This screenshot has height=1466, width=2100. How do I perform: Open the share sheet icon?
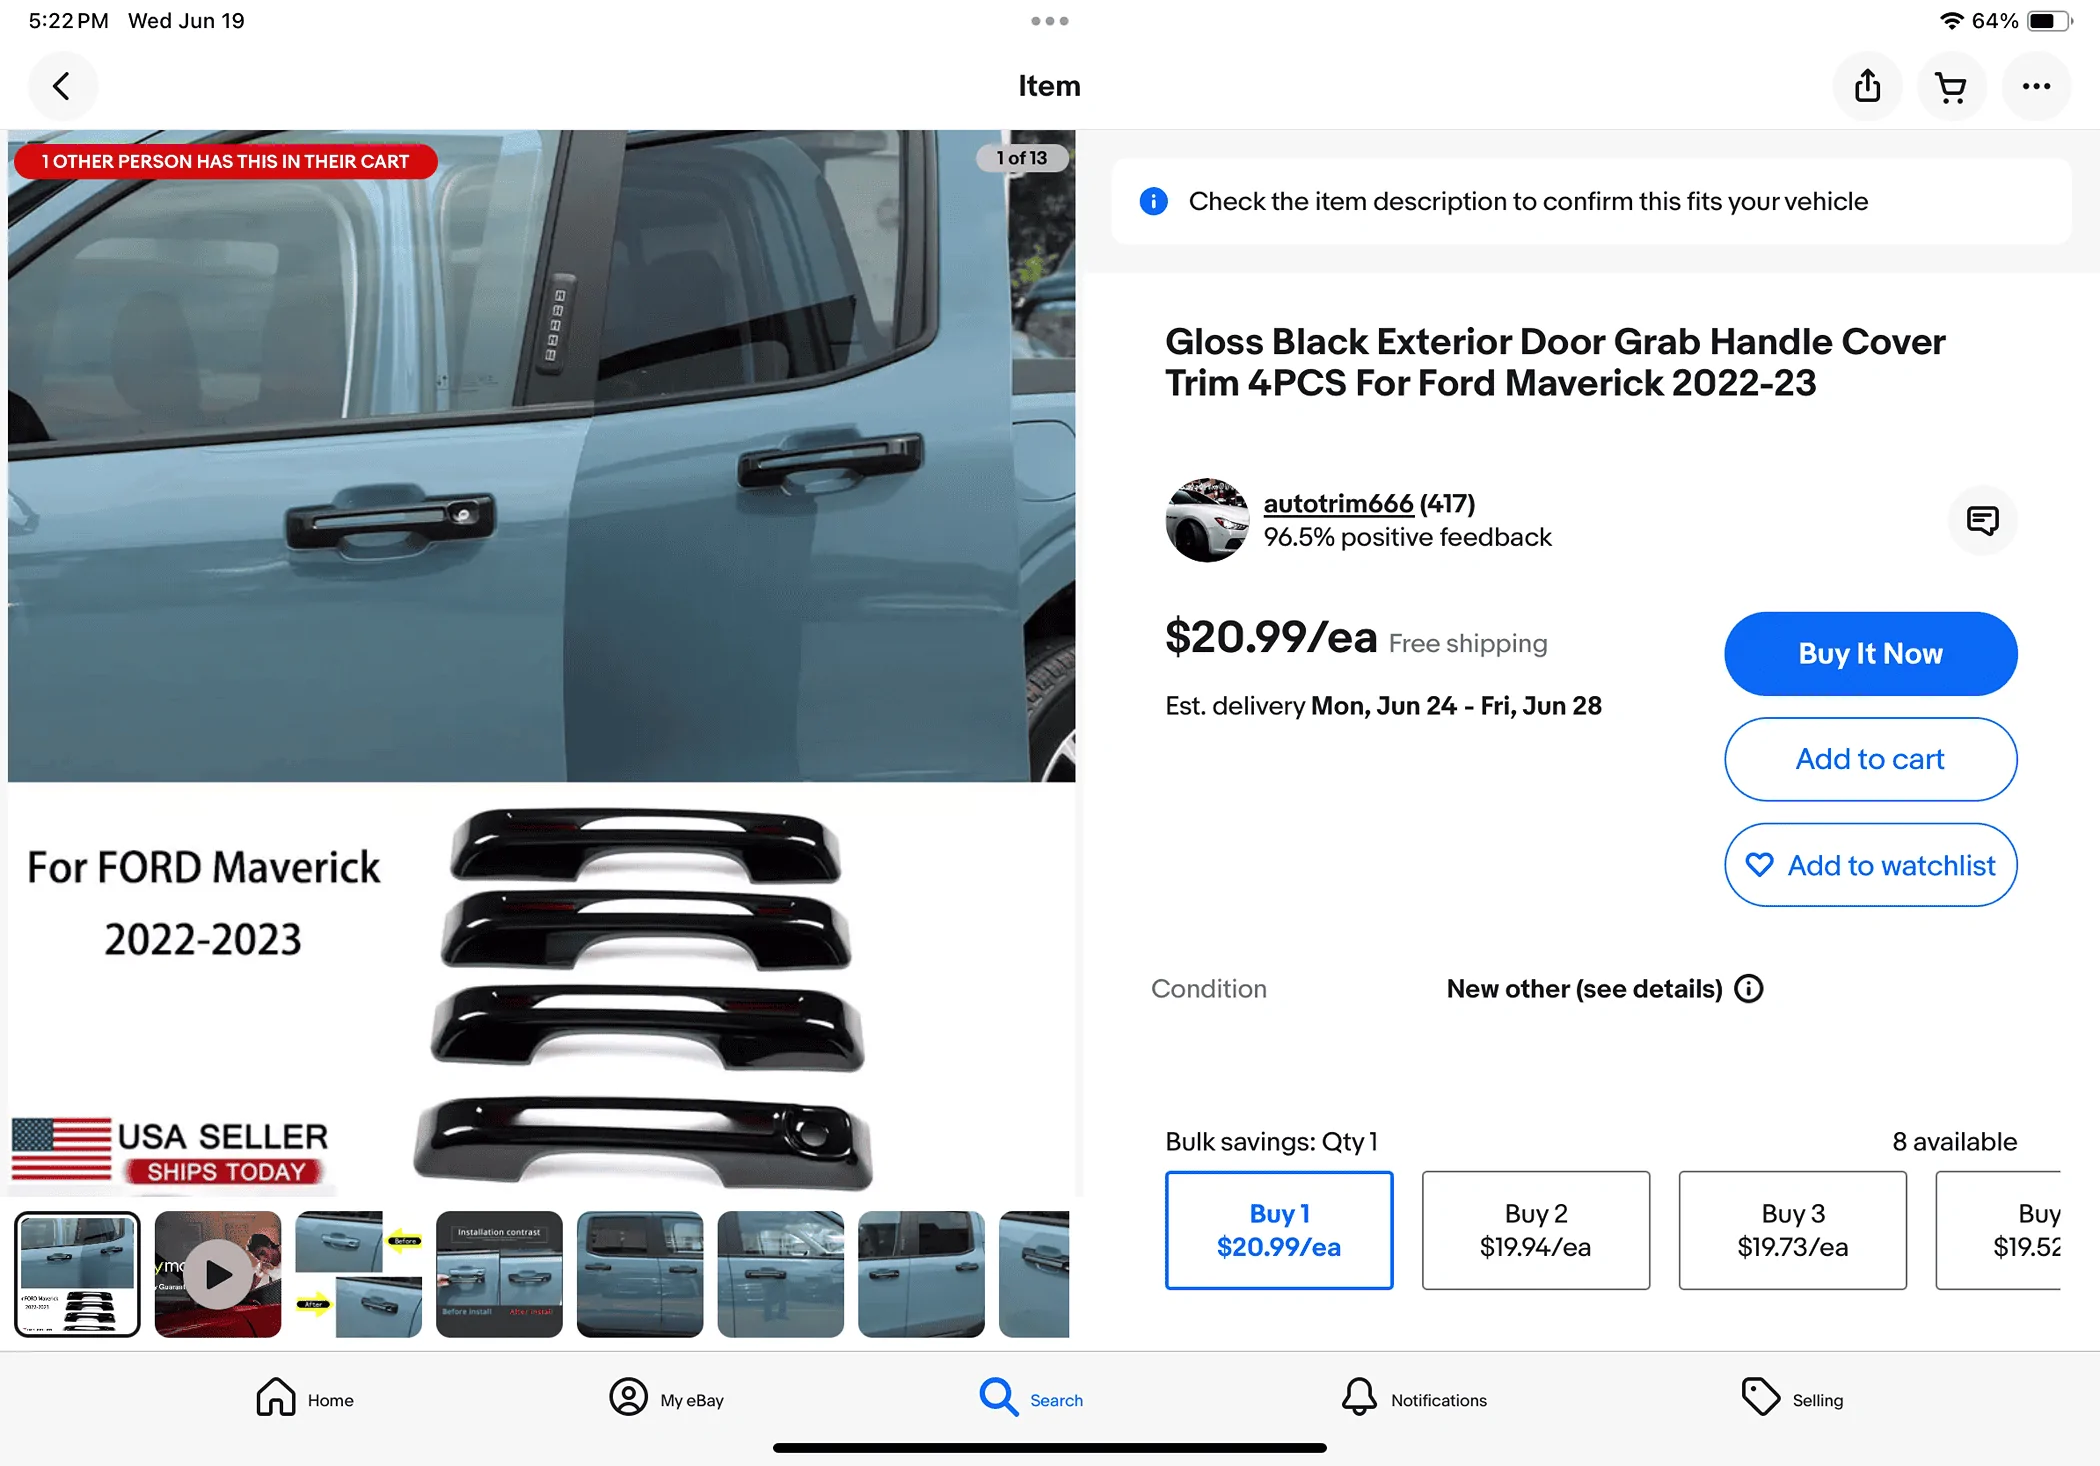[x=1867, y=86]
